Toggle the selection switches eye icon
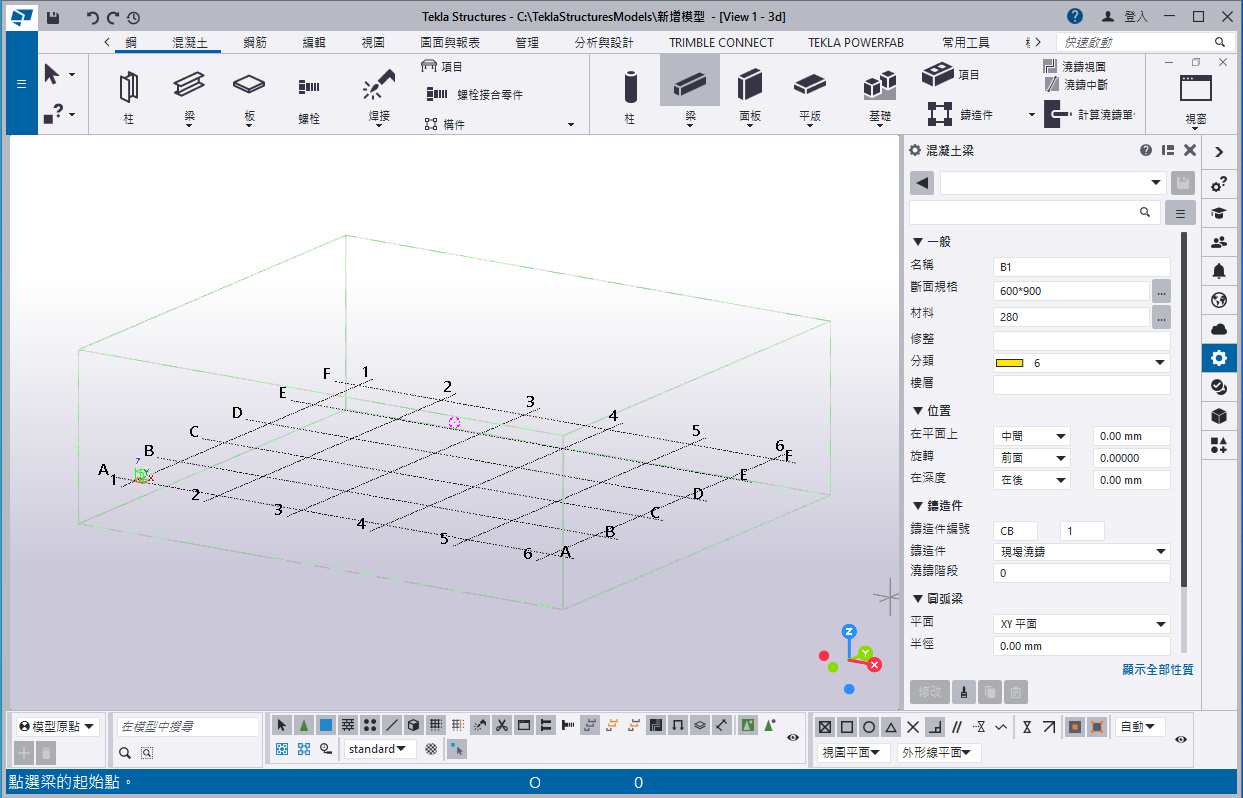The height and width of the screenshot is (798, 1243). tap(793, 737)
